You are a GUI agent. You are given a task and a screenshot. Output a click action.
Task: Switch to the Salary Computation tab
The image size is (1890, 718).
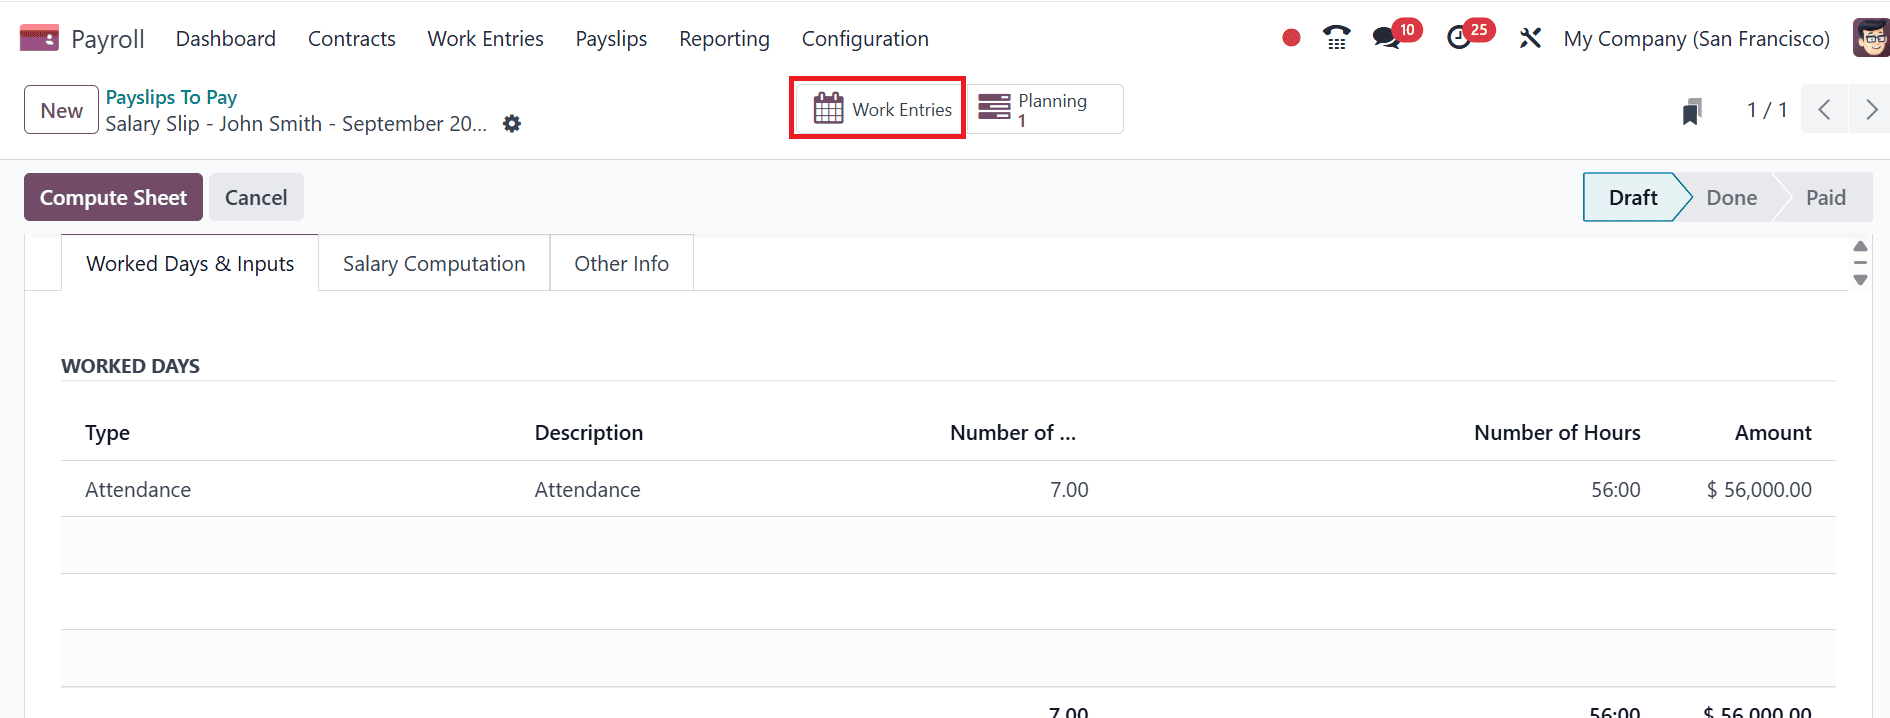click(434, 264)
